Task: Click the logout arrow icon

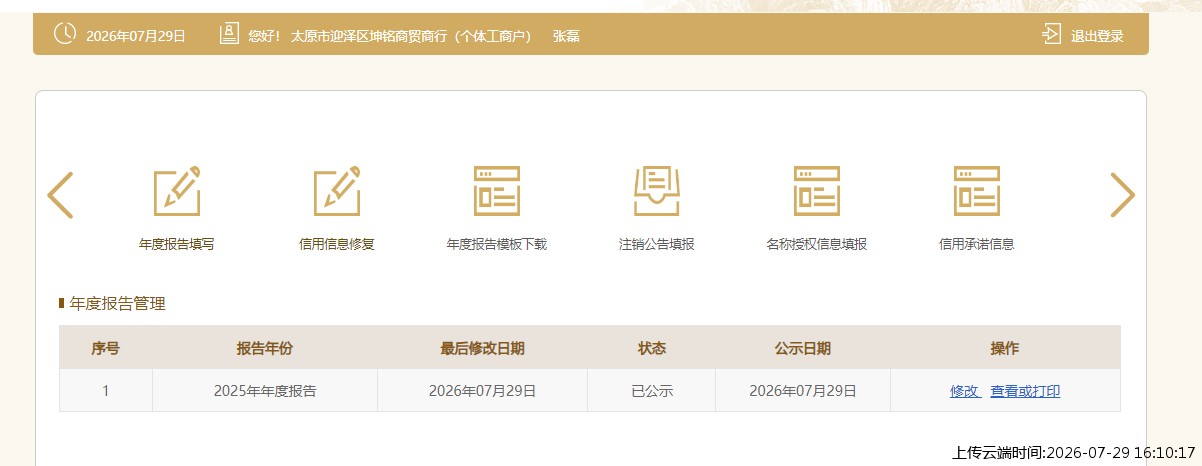Action: 1051,35
